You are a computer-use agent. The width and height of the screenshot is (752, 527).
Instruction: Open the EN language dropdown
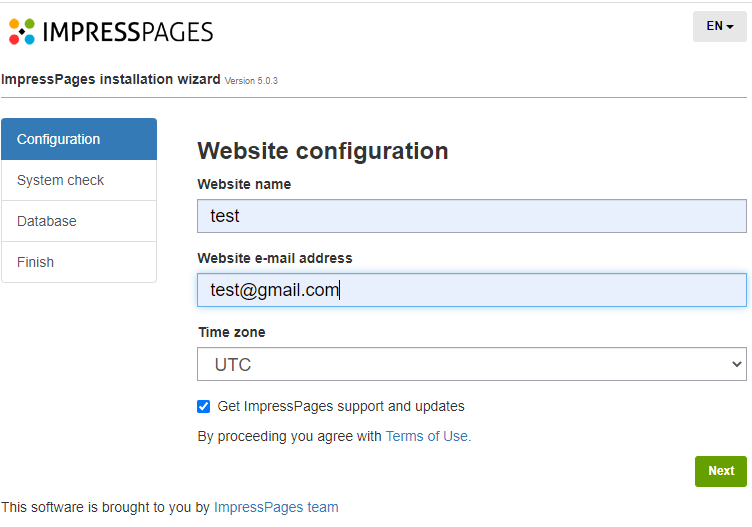click(719, 26)
